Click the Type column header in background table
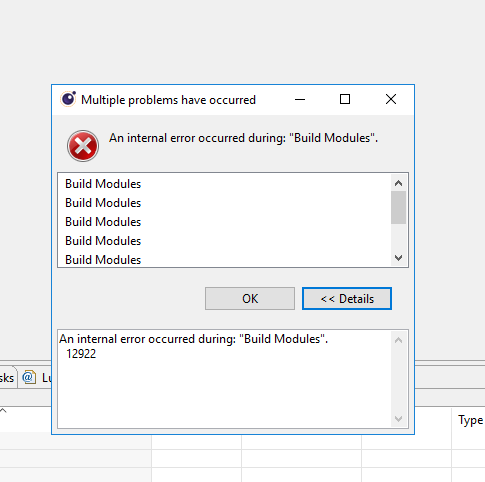 tap(470, 420)
